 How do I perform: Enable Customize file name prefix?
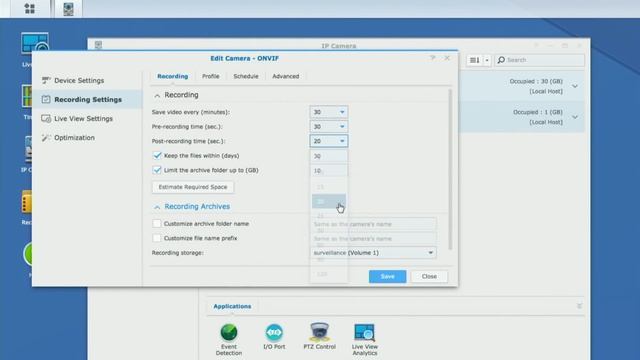point(157,238)
